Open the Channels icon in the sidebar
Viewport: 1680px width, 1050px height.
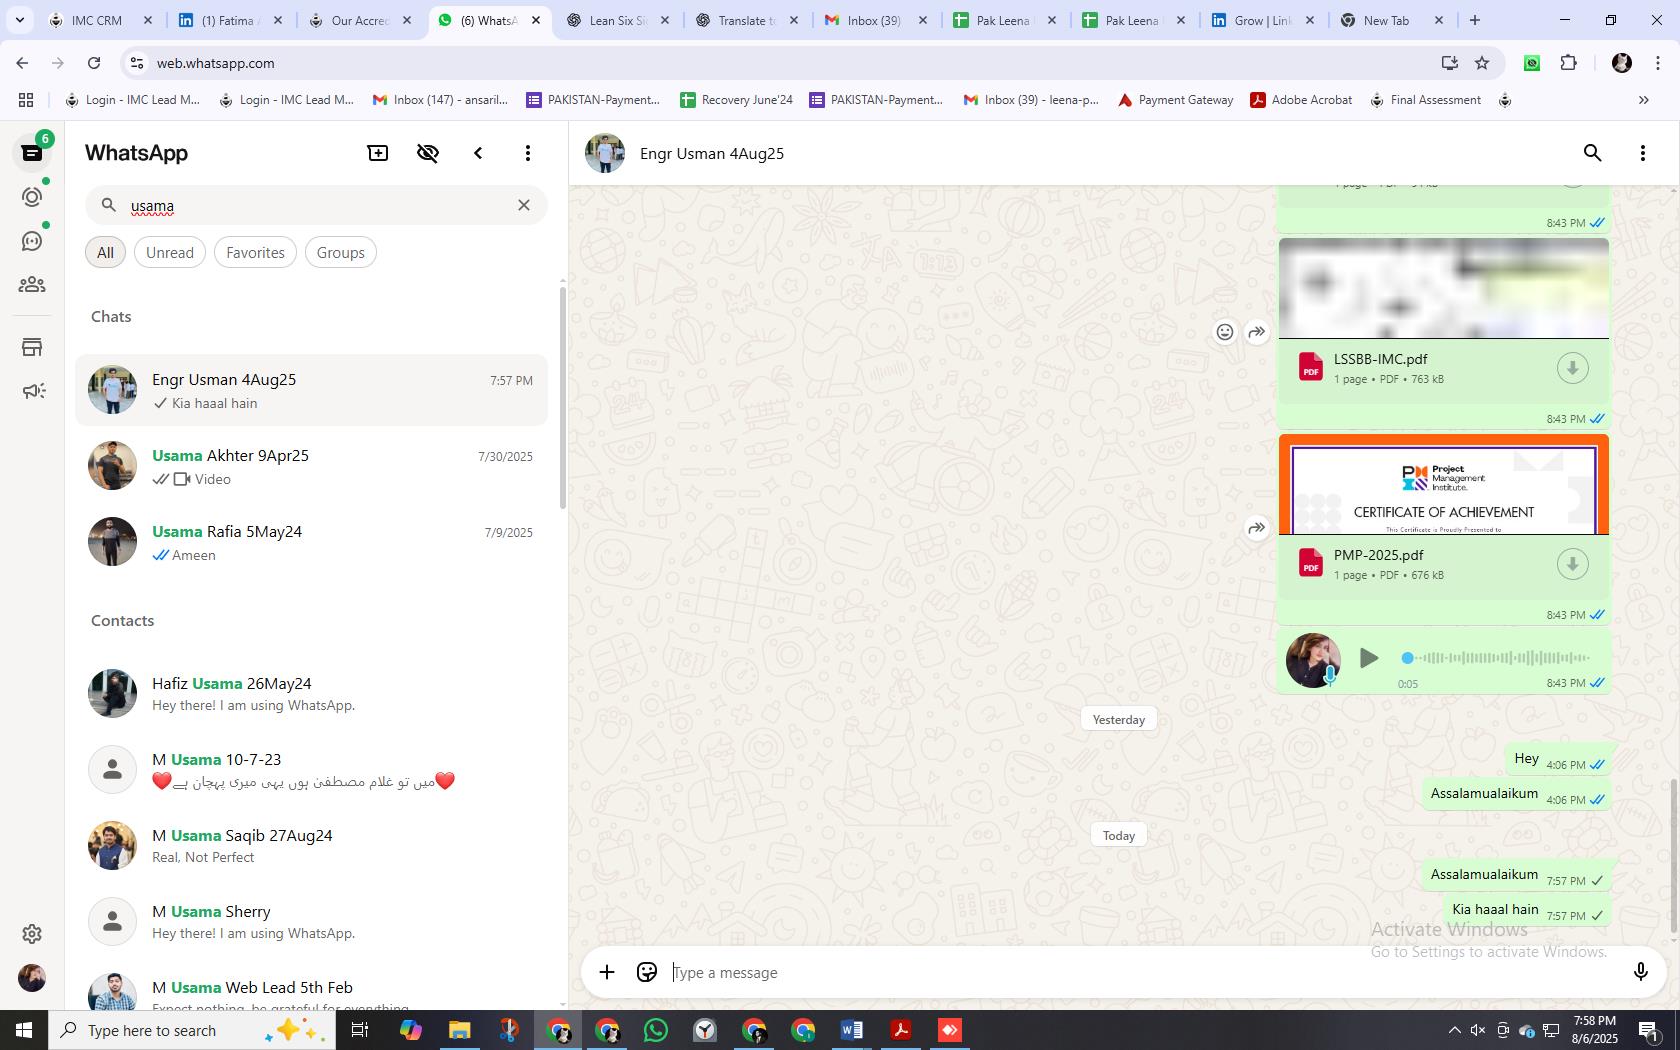point(32,241)
